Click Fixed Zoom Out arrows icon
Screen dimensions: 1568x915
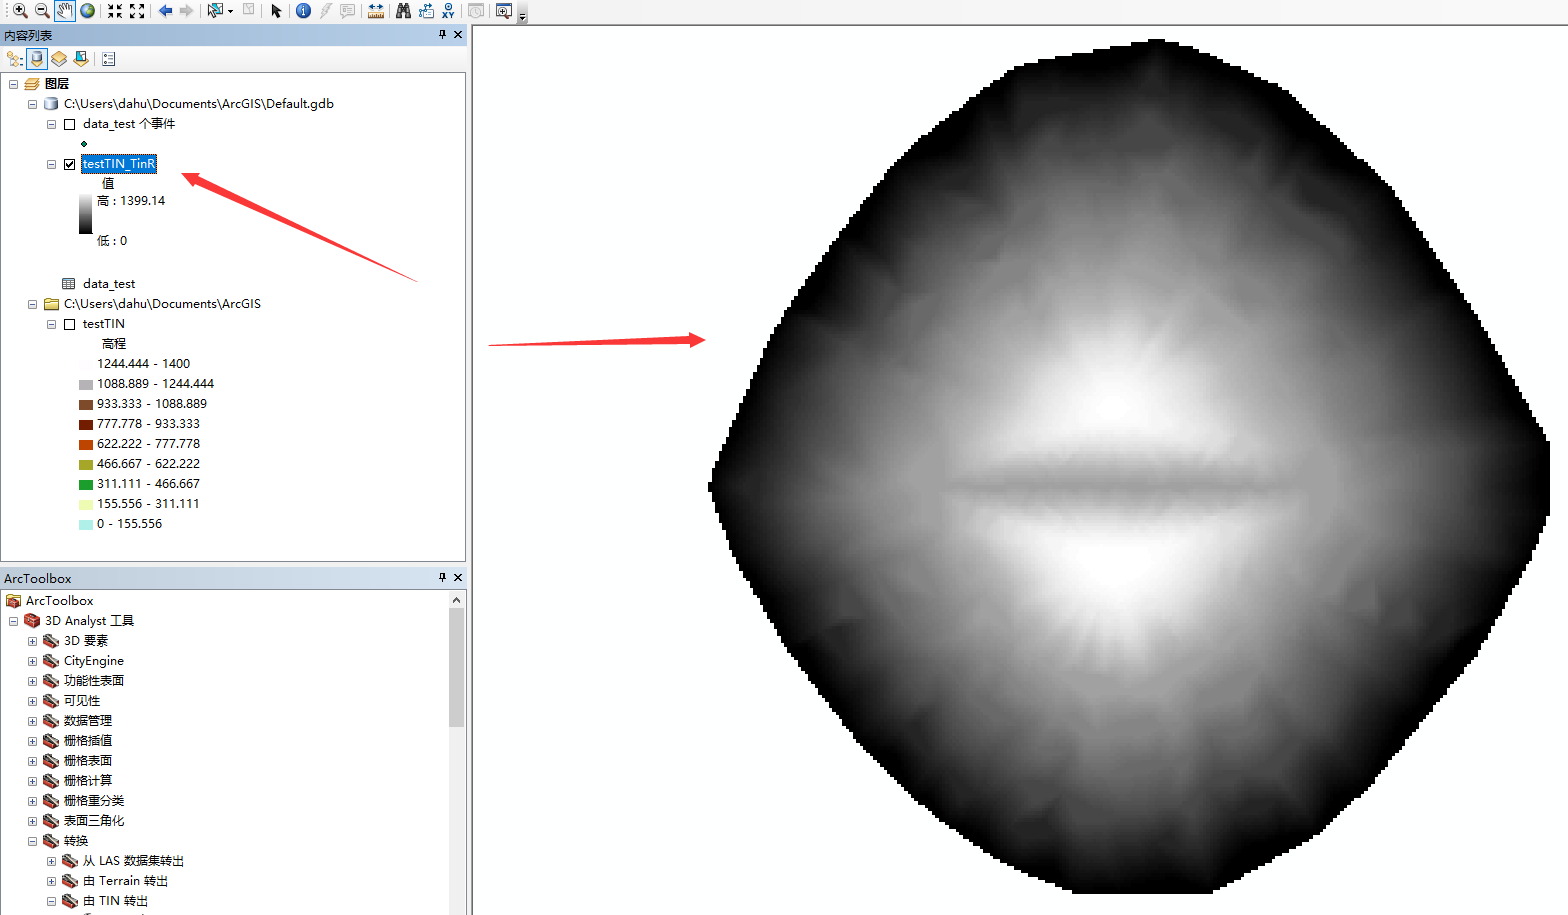click(x=138, y=11)
